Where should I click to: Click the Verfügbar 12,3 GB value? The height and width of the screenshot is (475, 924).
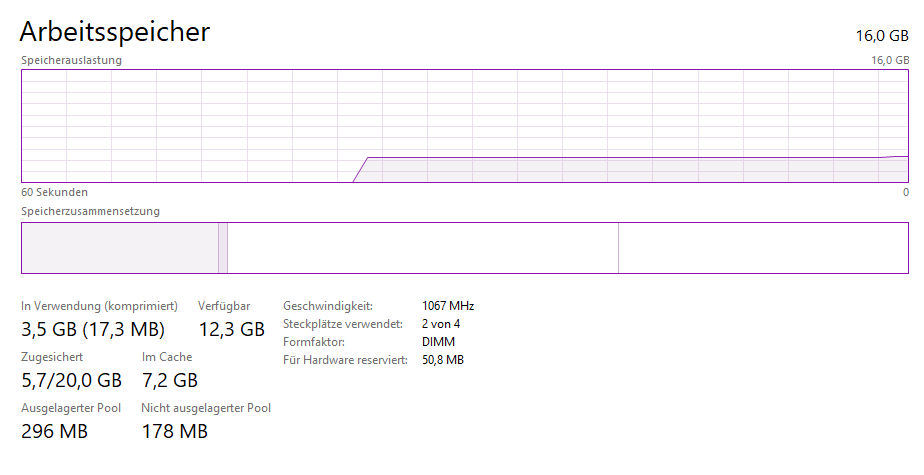231,329
